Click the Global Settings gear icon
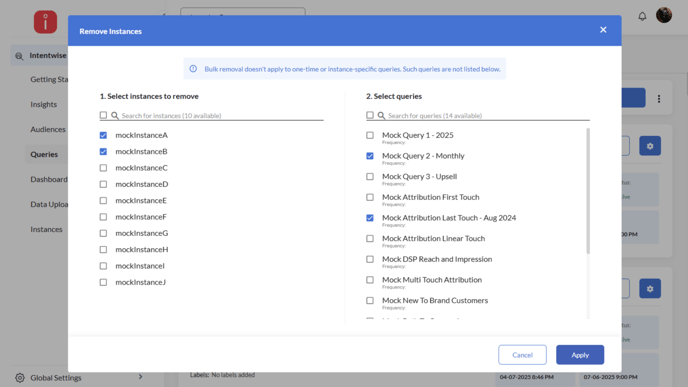This screenshot has height=387, width=688. (x=20, y=377)
